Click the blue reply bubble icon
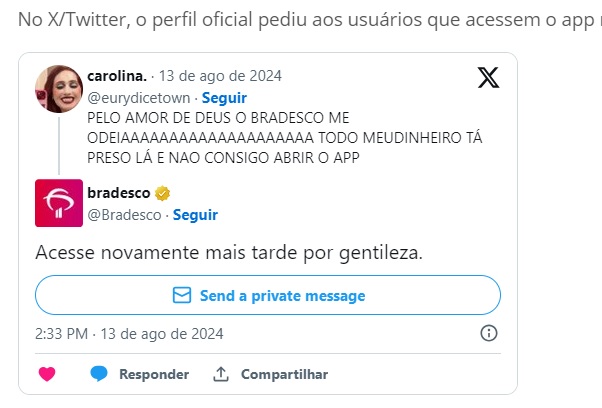This screenshot has width=602, height=408. 99,374
